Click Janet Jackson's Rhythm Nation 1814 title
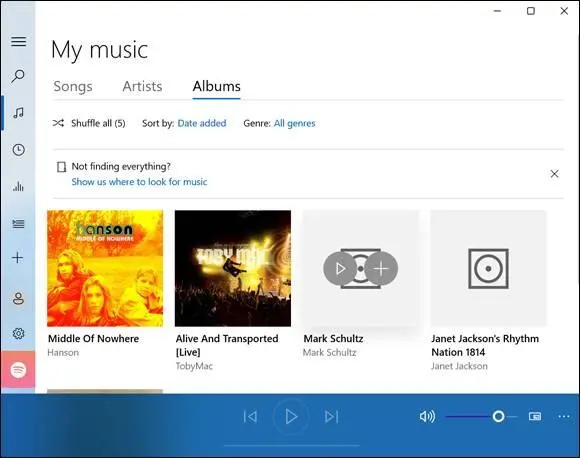This screenshot has width=580, height=458. pyautogui.click(x=485, y=345)
